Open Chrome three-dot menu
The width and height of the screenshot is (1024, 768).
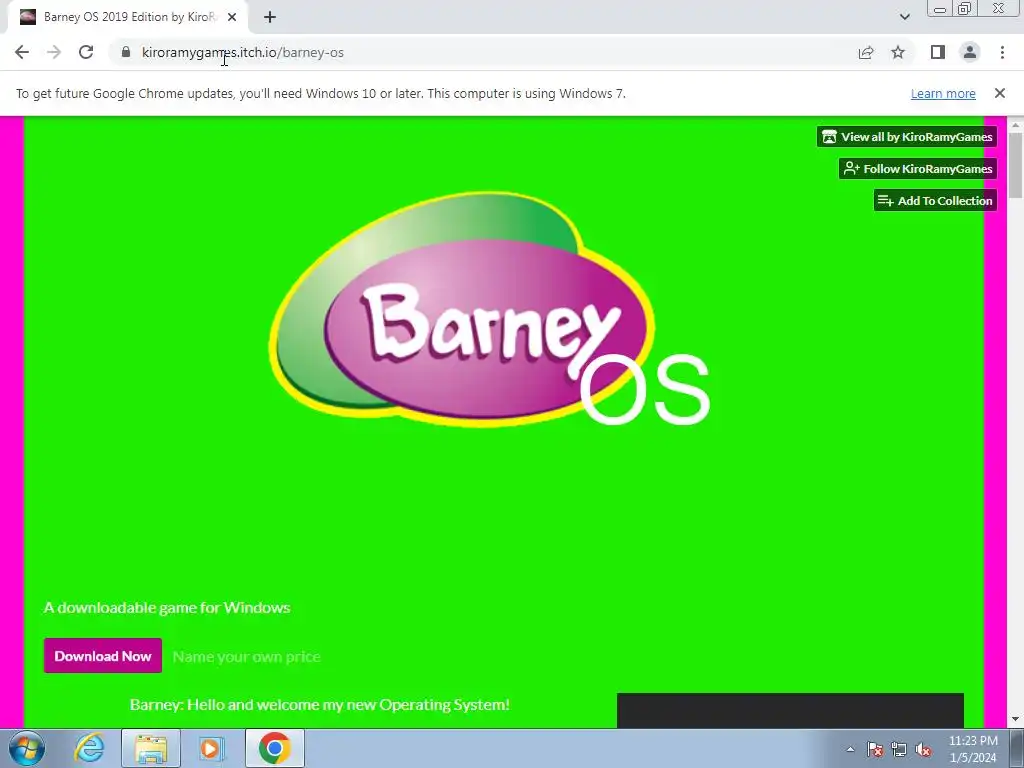coord(1002,52)
